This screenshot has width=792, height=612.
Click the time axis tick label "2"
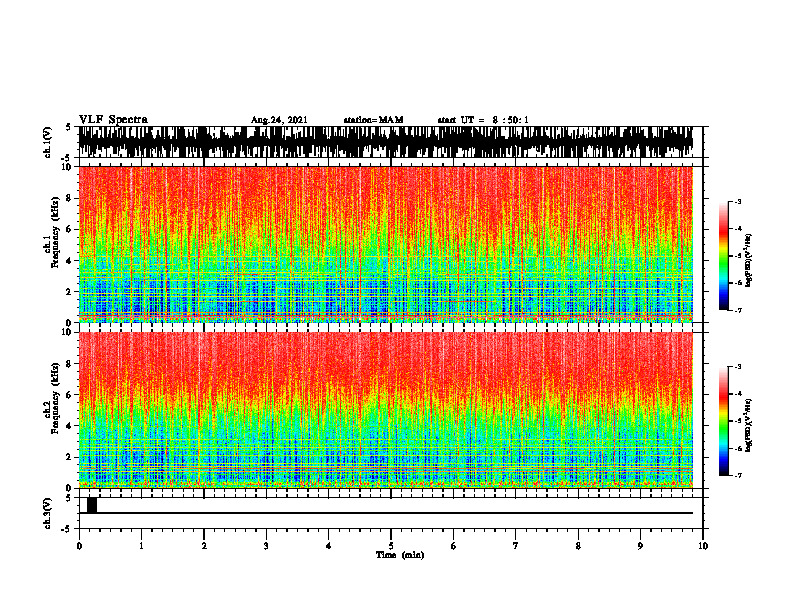(204, 546)
